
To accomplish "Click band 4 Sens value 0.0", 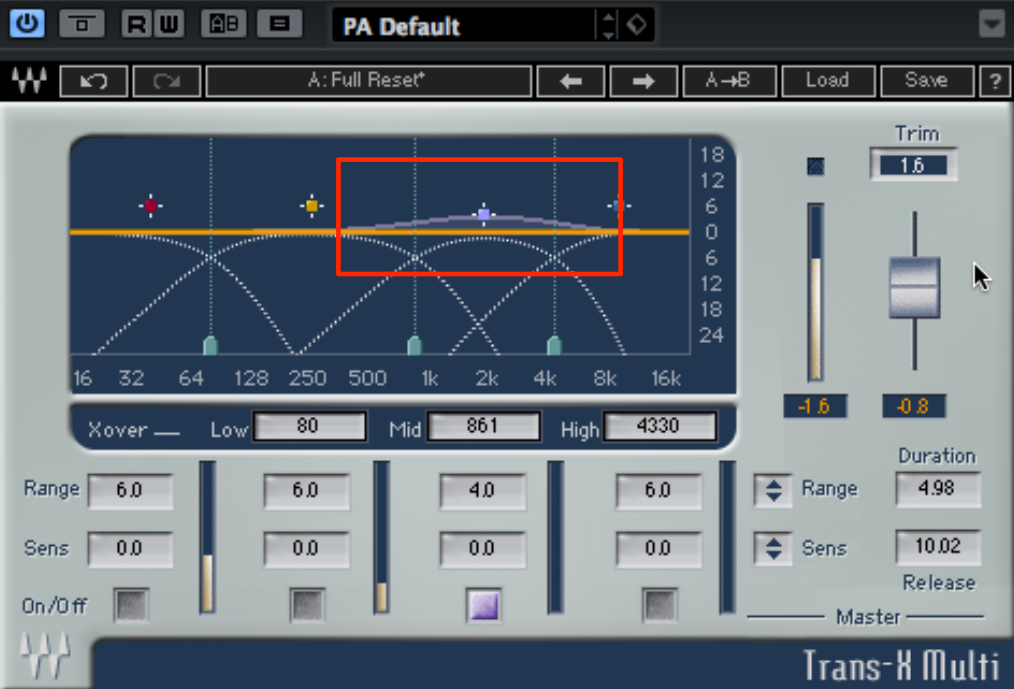I will point(658,549).
